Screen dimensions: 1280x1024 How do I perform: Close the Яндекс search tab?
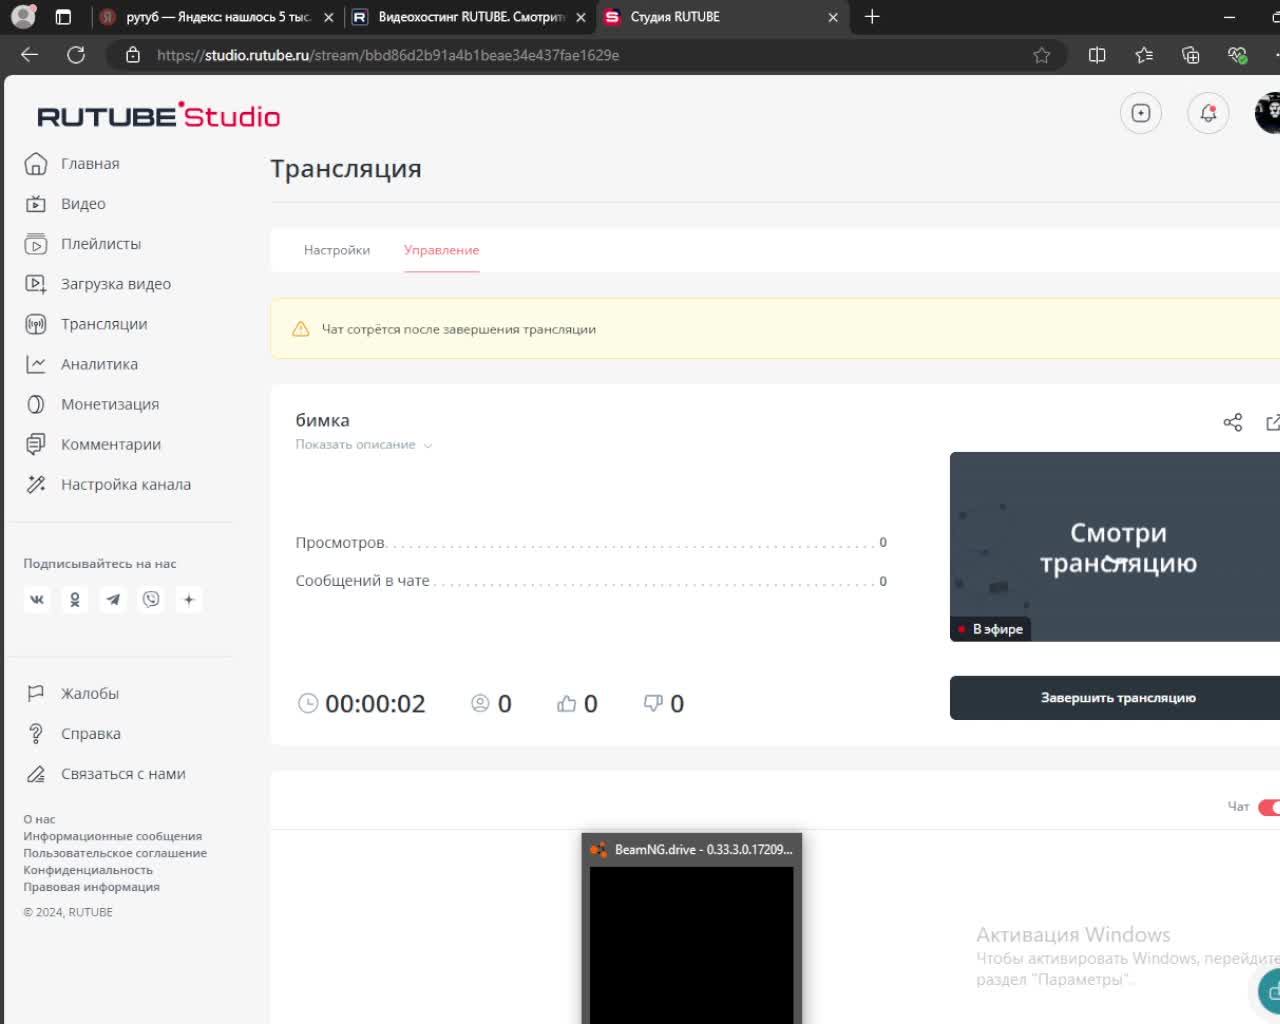pos(328,17)
